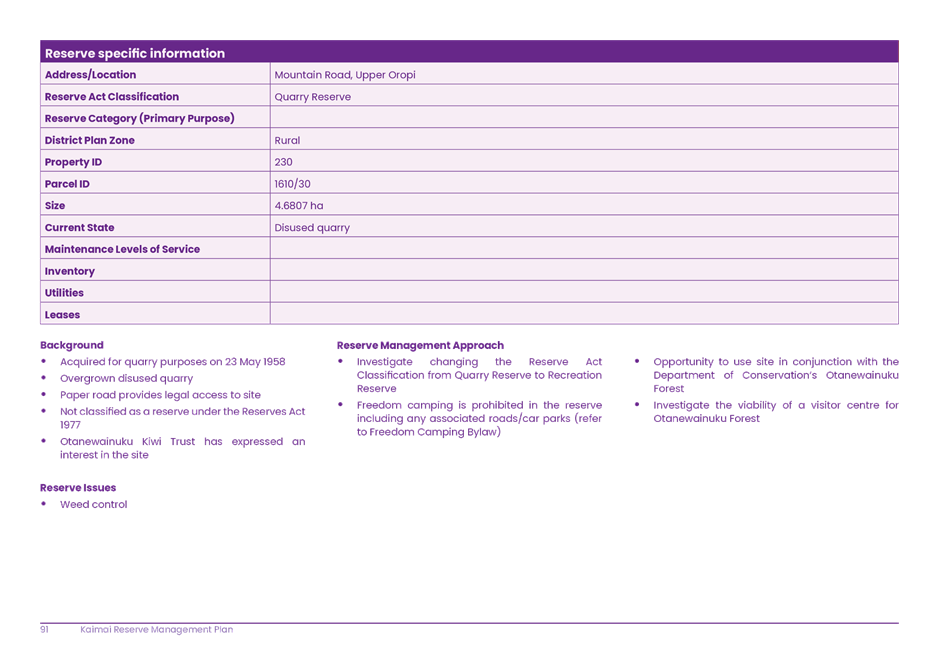Select the 'Address/Location' row label
939x664 pixels.
point(90,75)
